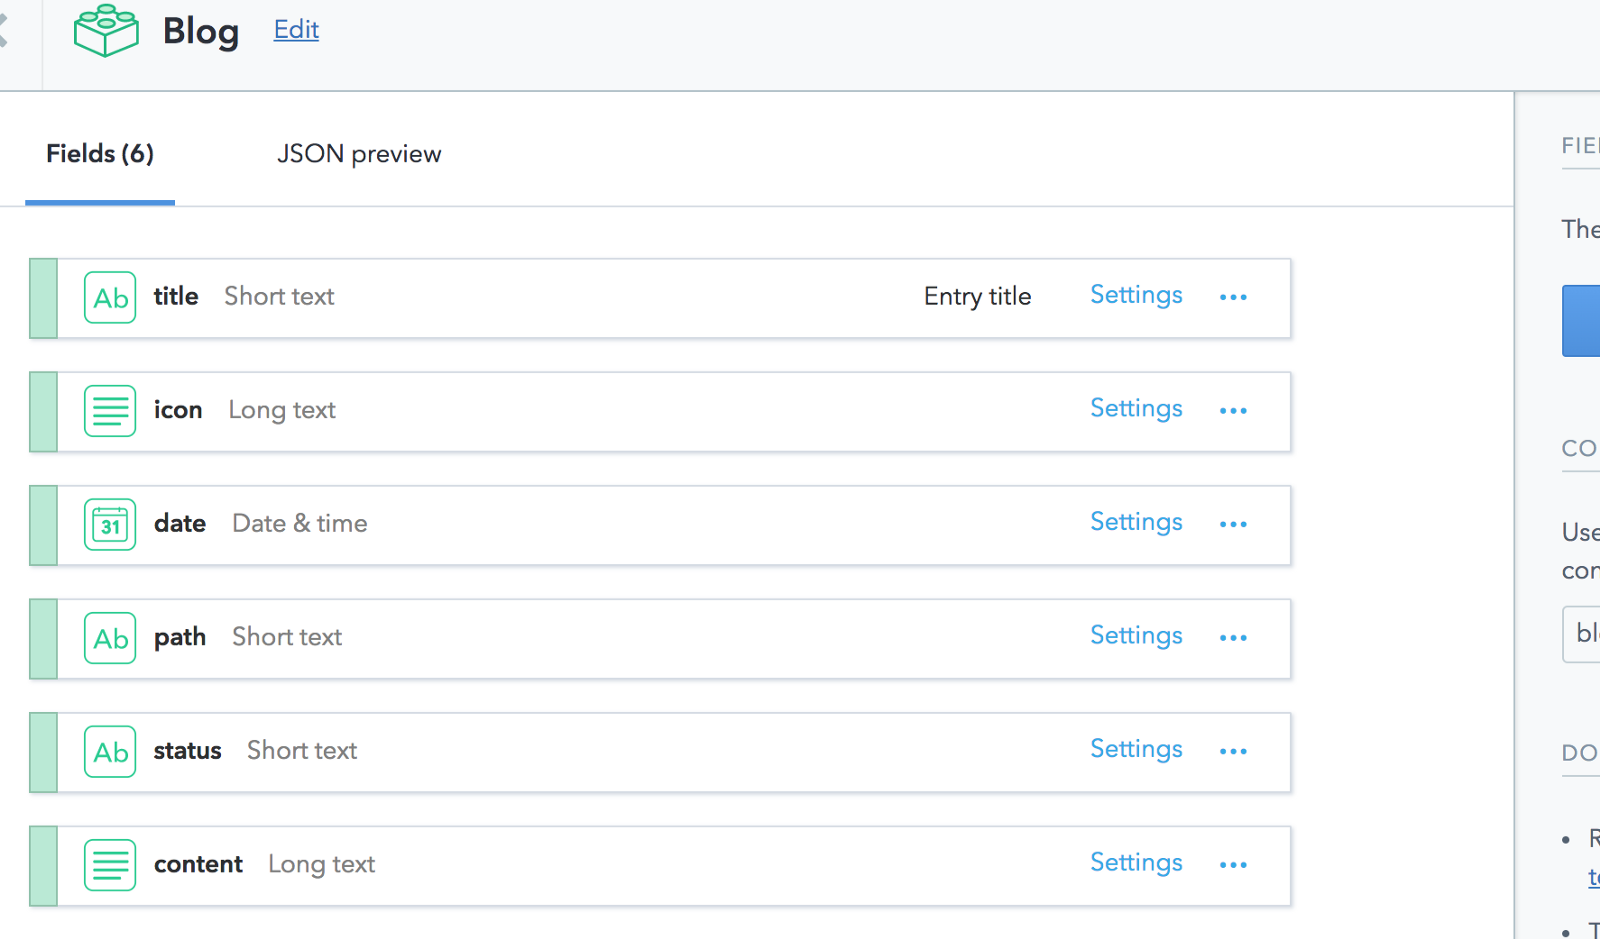Click the blue button in right sidebar
This screenshot has height=939, width=1600.
[x=1583, y=321]
